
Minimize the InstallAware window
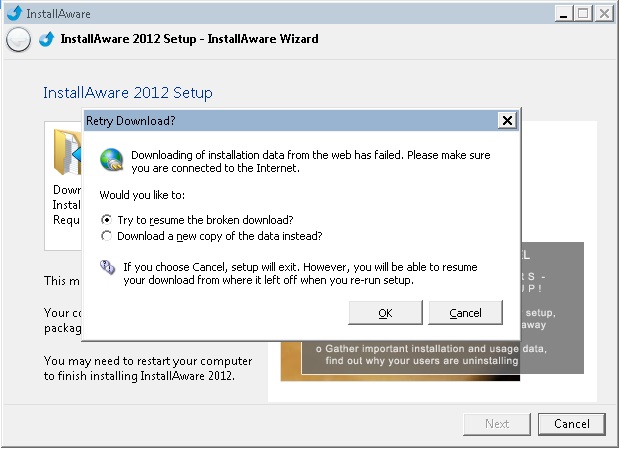(x=563, y=14)
